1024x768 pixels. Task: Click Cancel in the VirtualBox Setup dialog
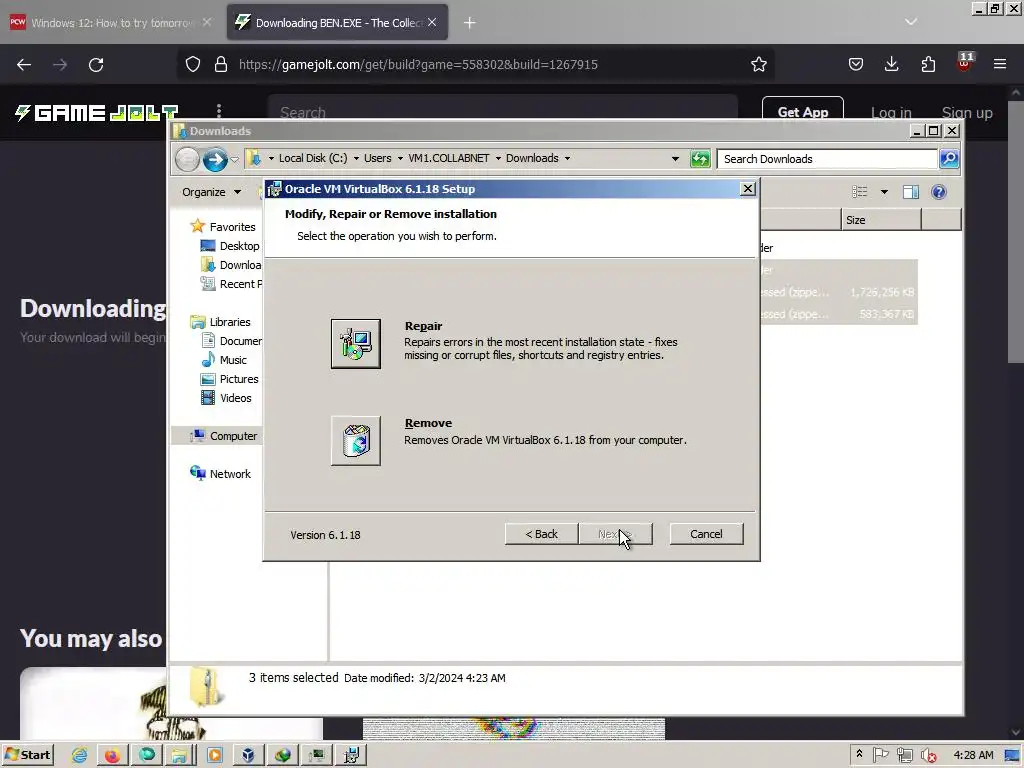(x=706, y=534)
